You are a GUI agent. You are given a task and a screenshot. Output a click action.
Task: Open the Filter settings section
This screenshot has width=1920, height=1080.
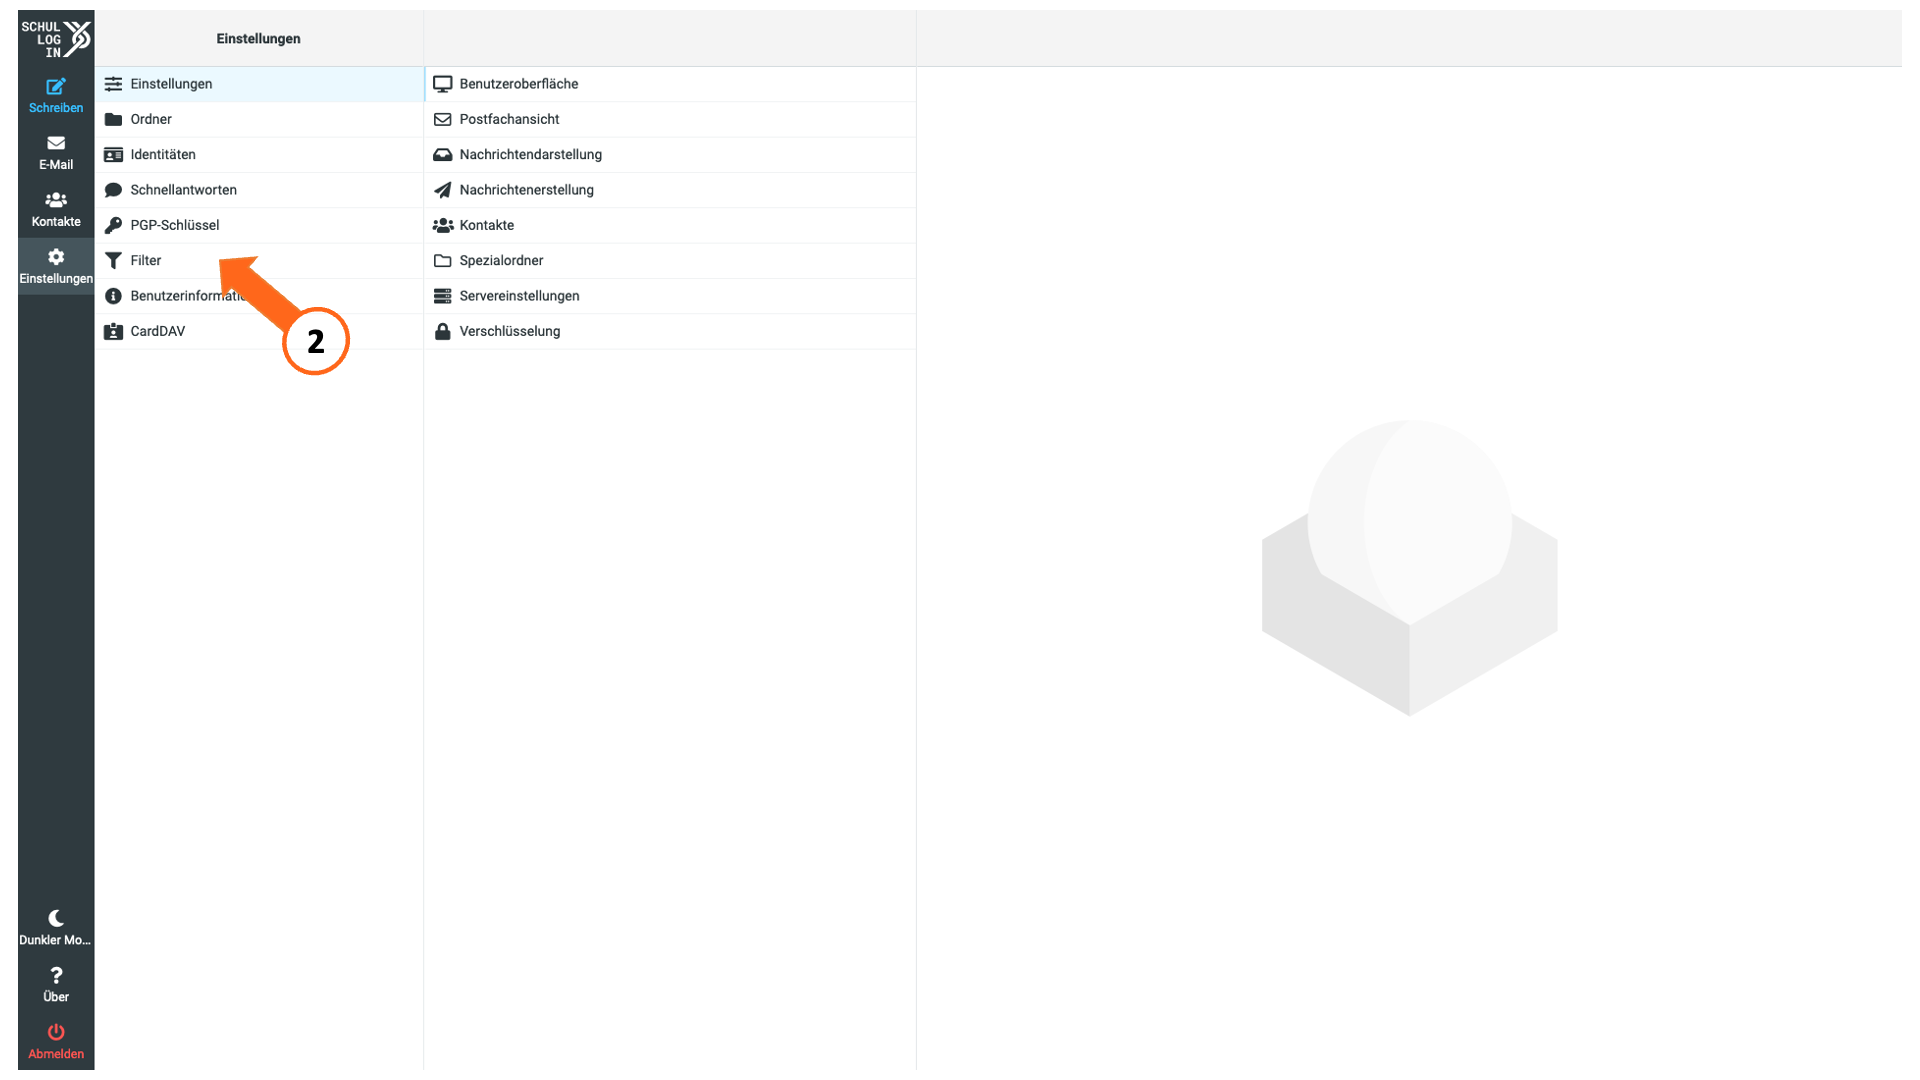point(259,261)
